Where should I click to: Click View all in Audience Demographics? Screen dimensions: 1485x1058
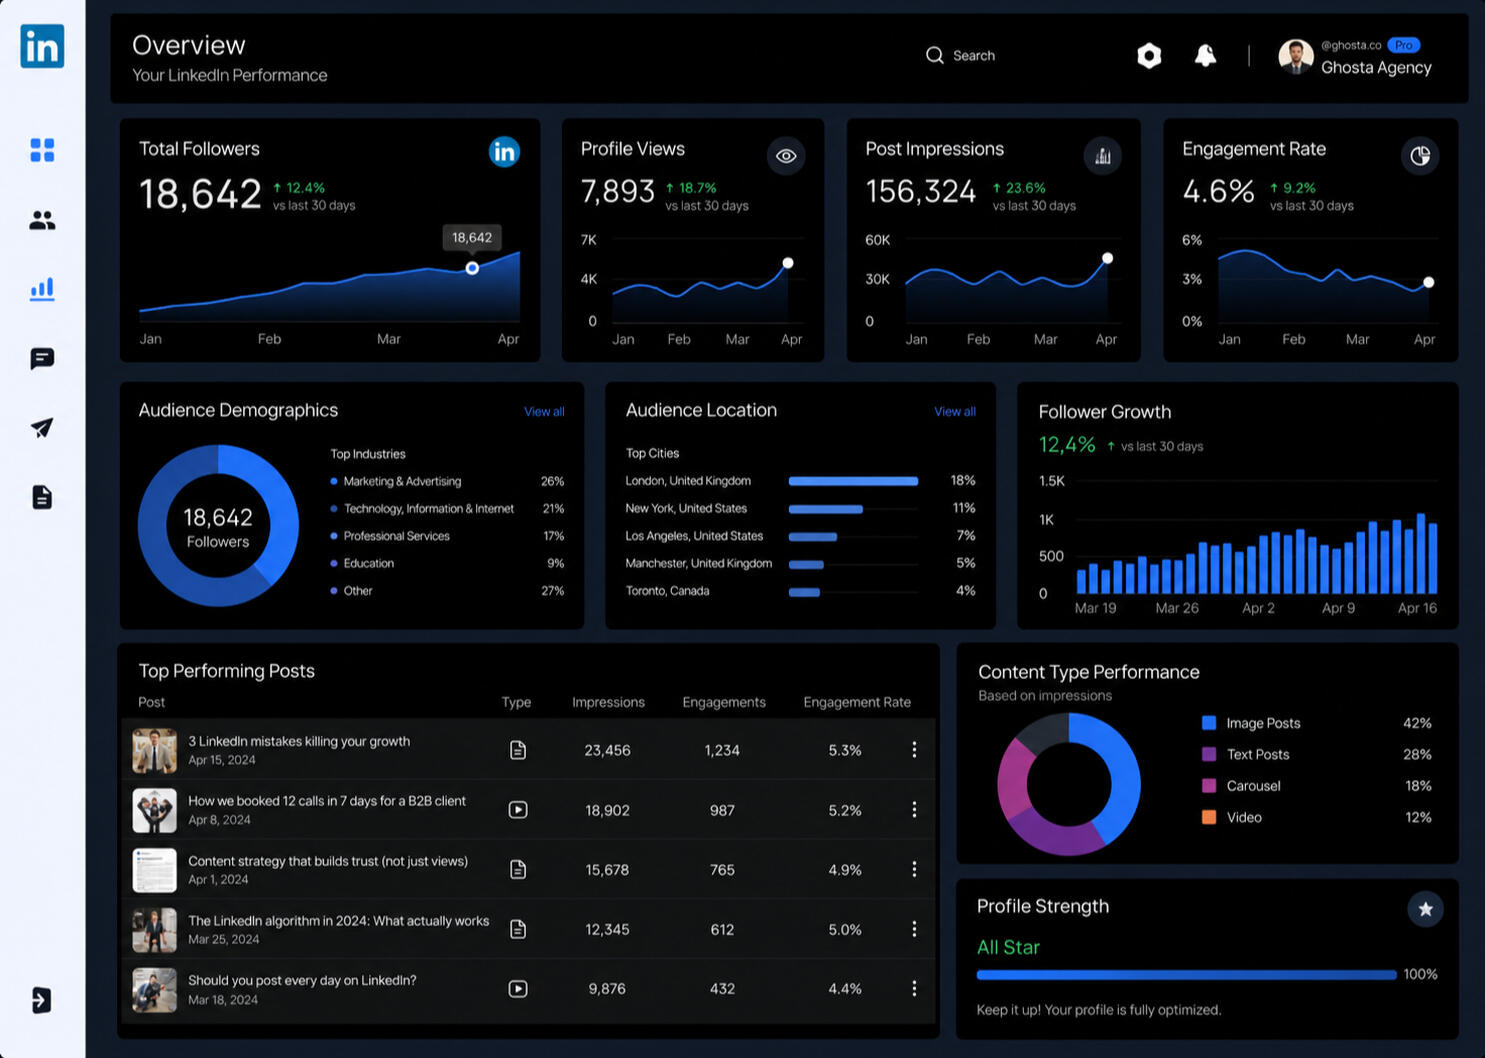(x=544, y=412)
